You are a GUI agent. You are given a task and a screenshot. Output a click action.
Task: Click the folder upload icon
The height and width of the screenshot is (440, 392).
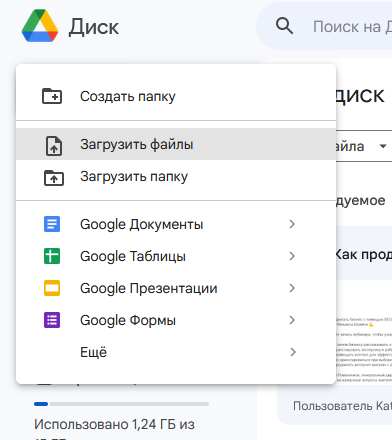(54, 177)
